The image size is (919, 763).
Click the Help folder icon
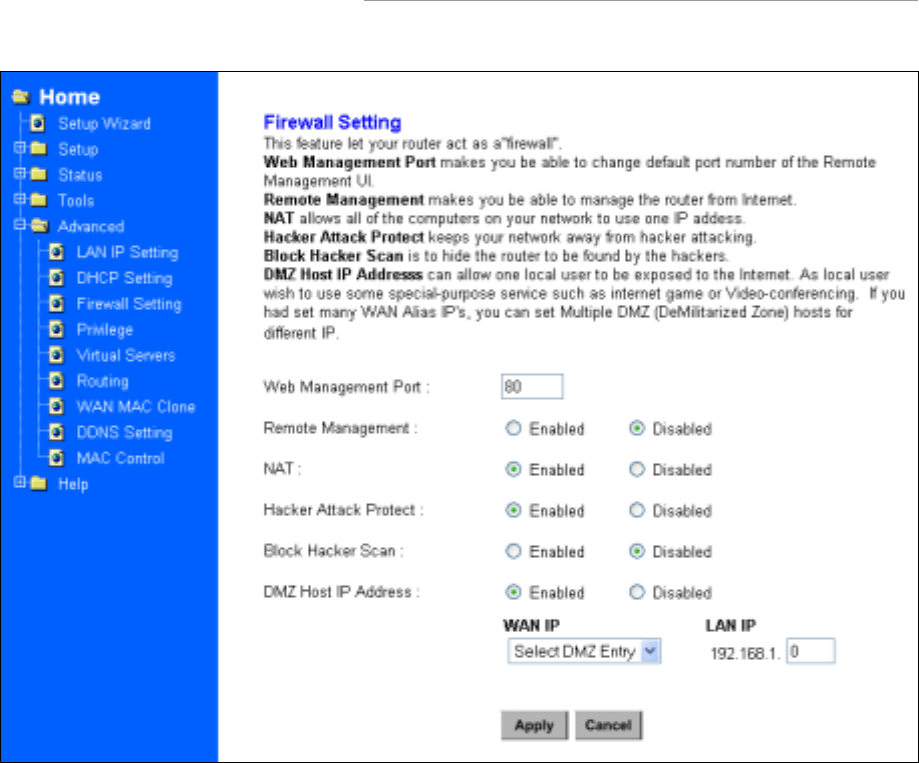point(39,484)
